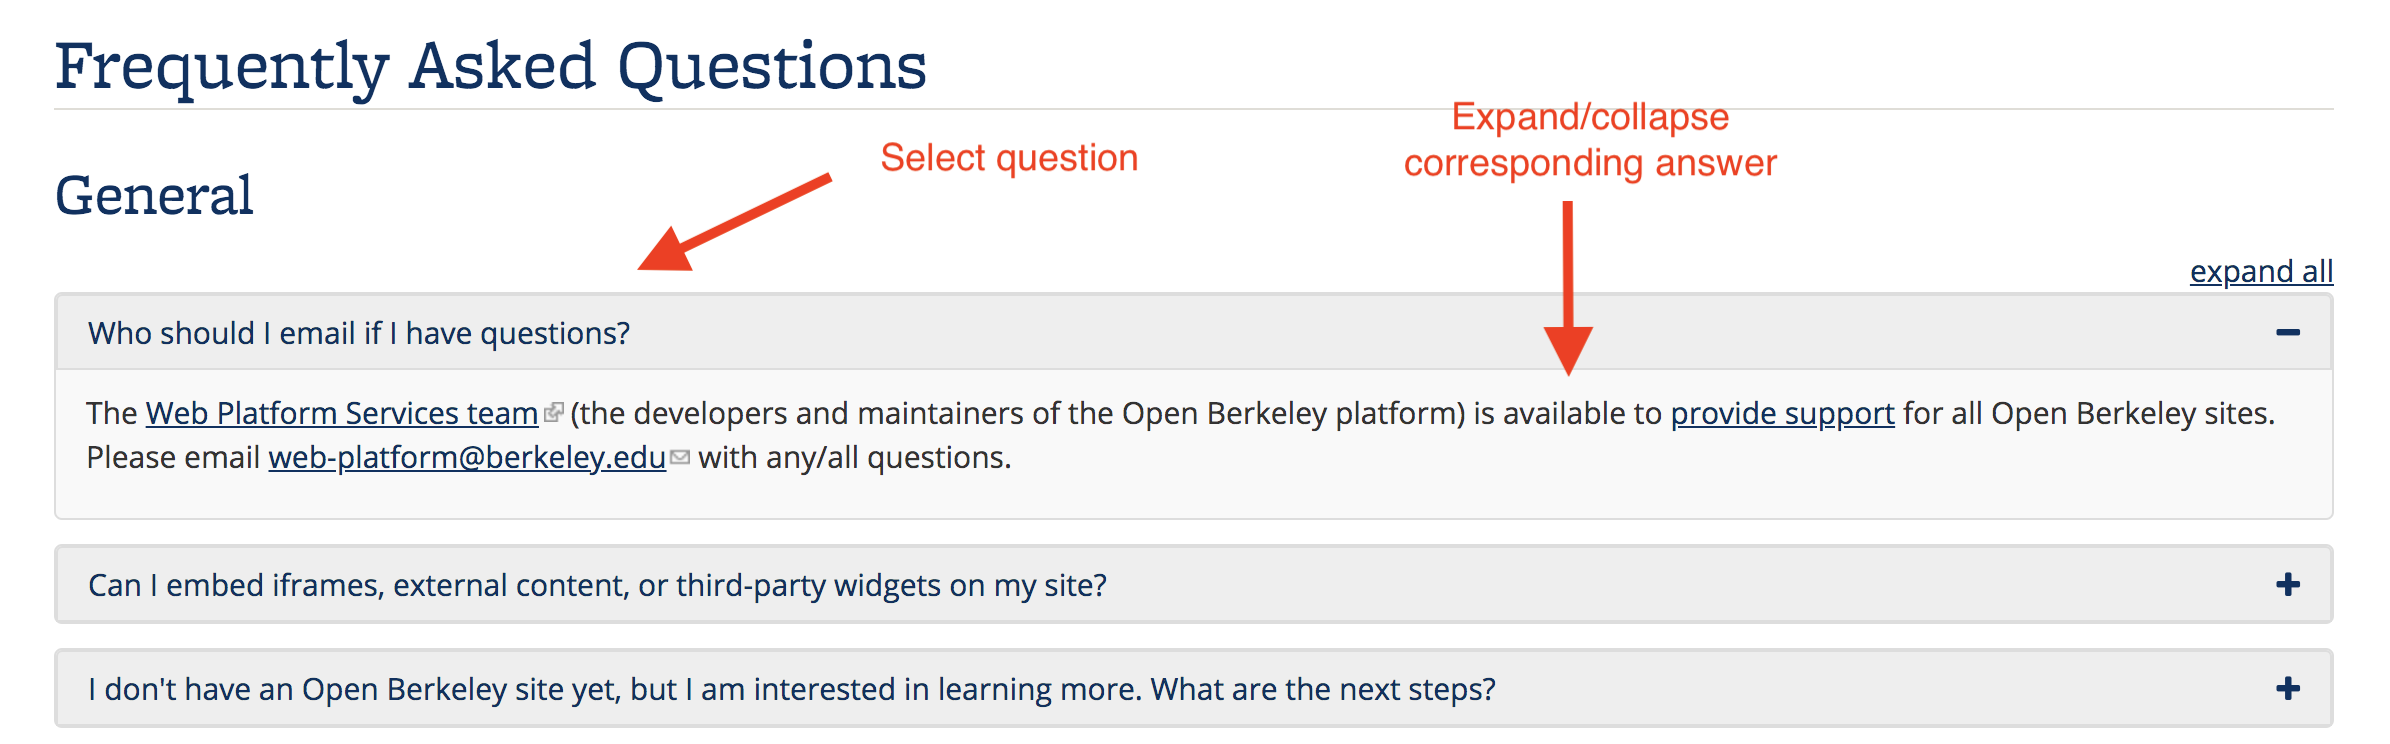Click the diagonal red arrow under Select question
2390x744 pixels.
[735, 222]
